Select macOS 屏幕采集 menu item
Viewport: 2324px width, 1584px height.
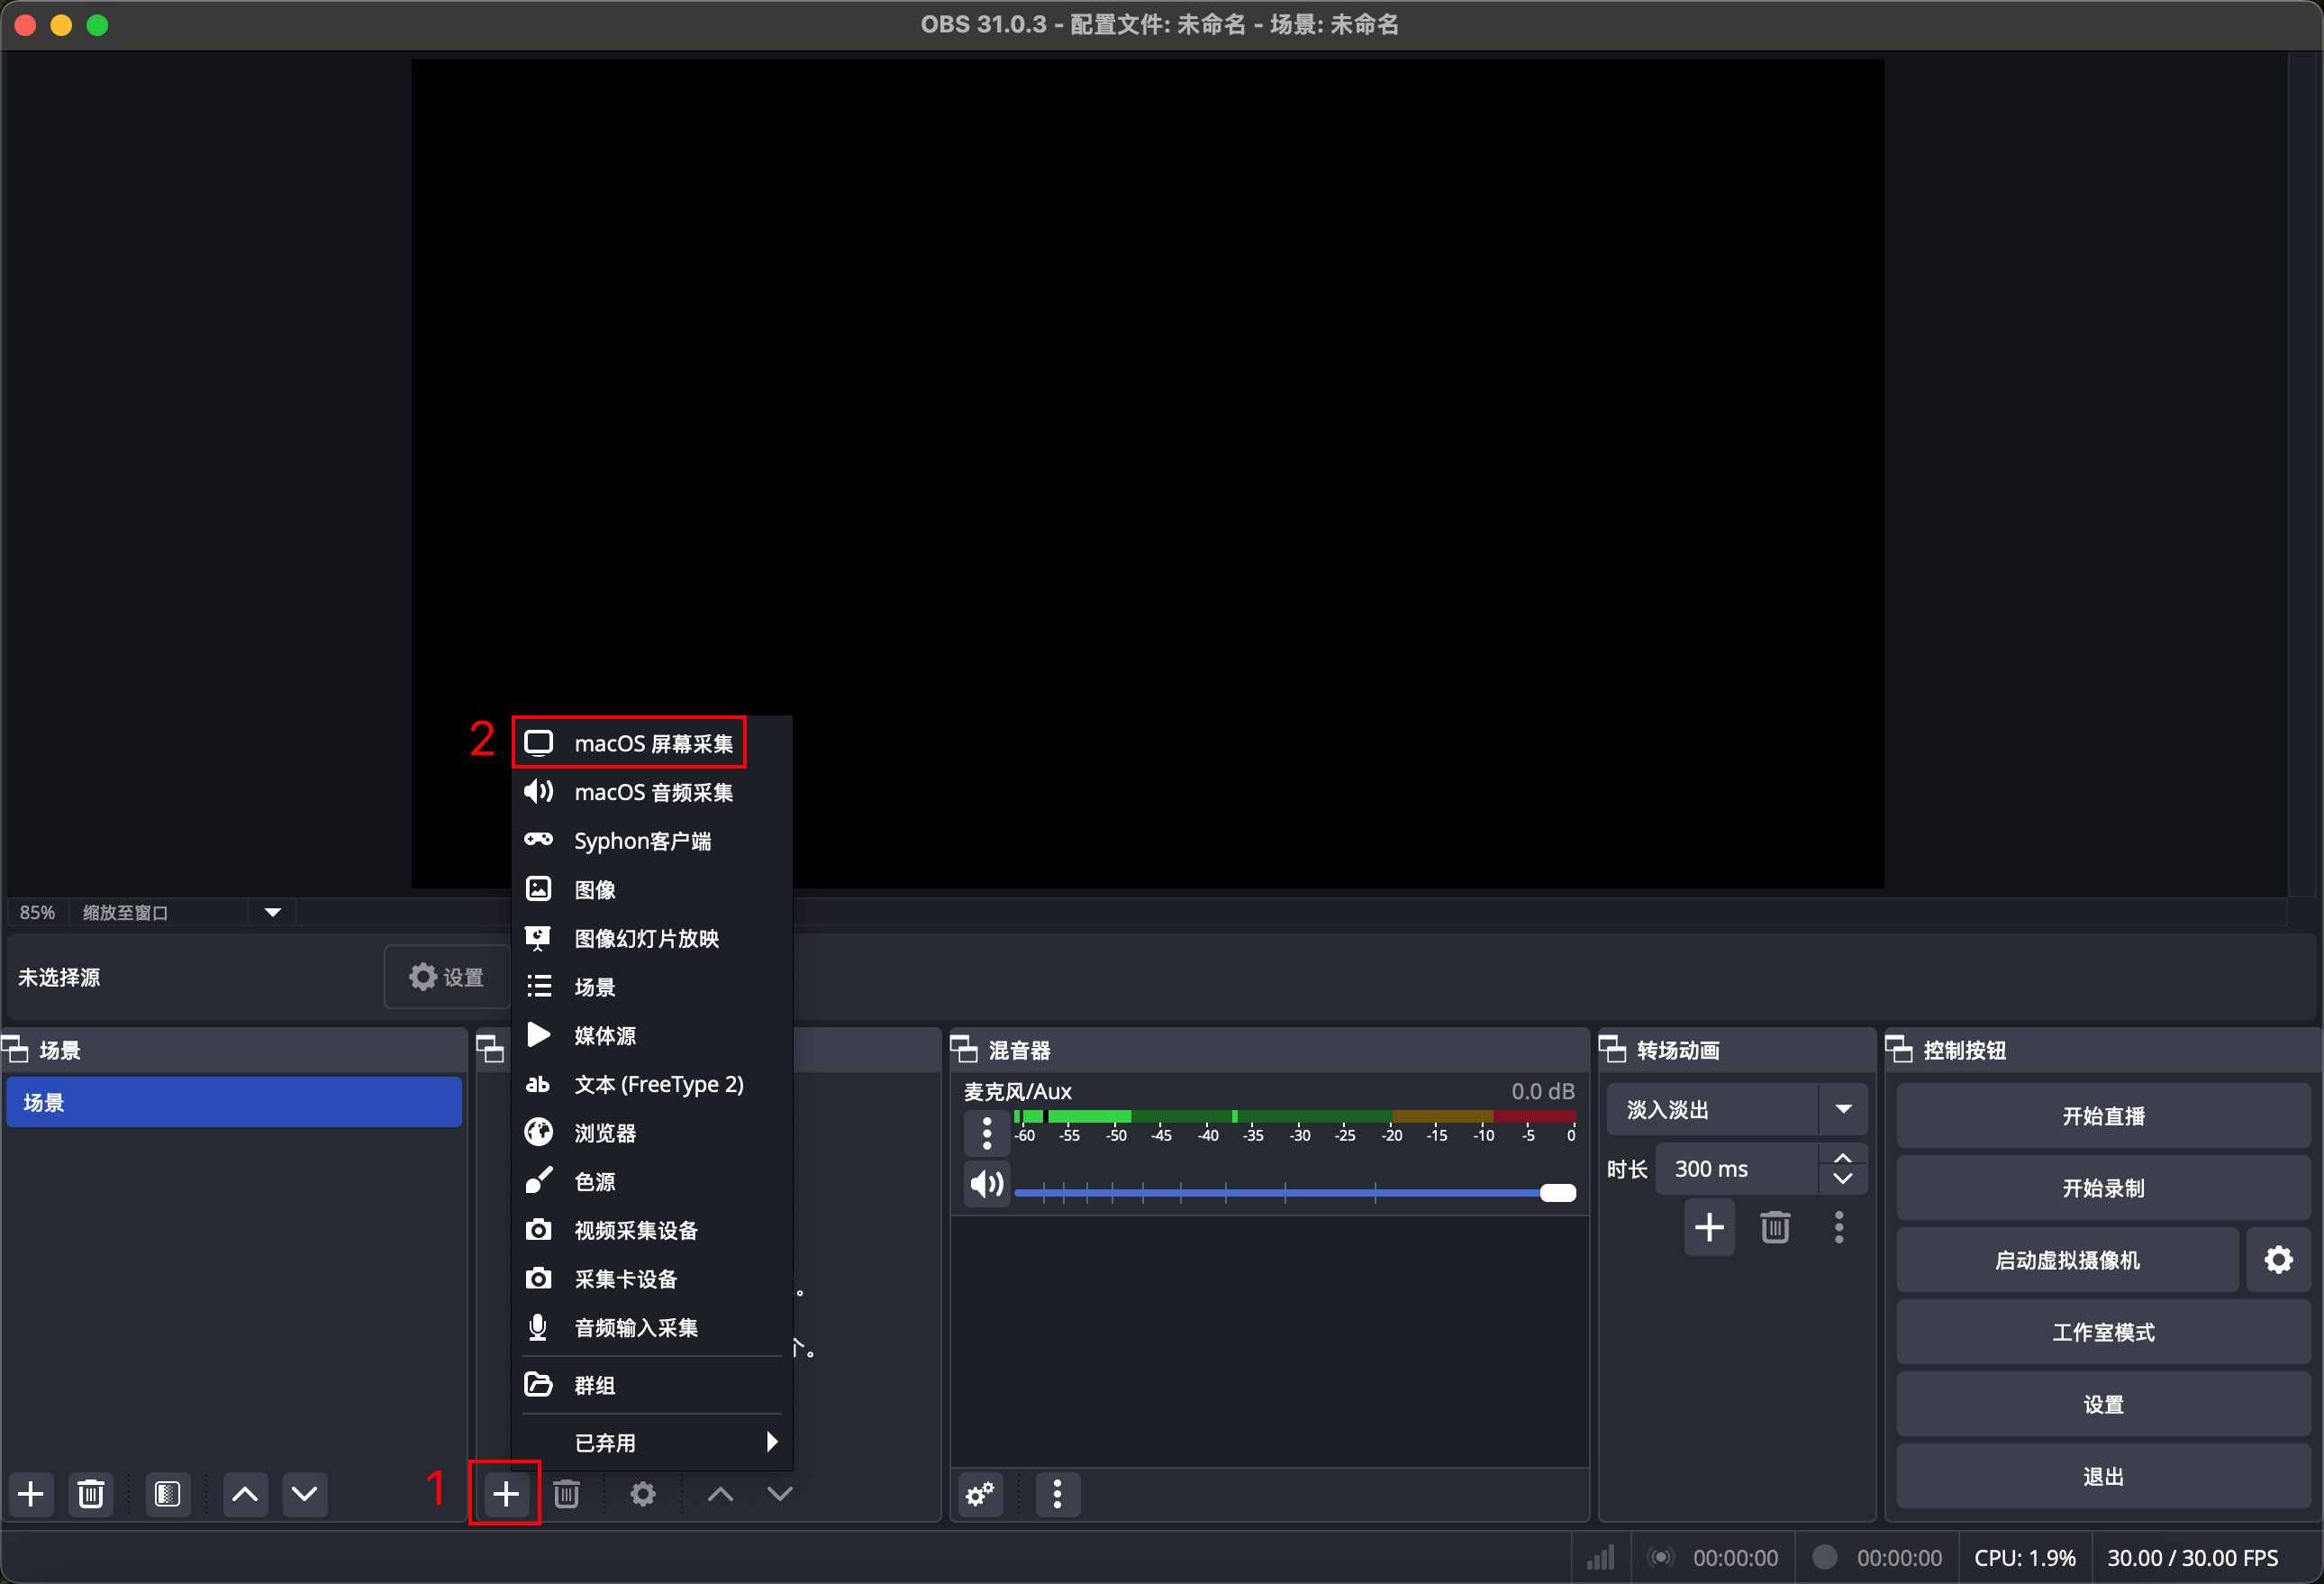tap(652, 743)
